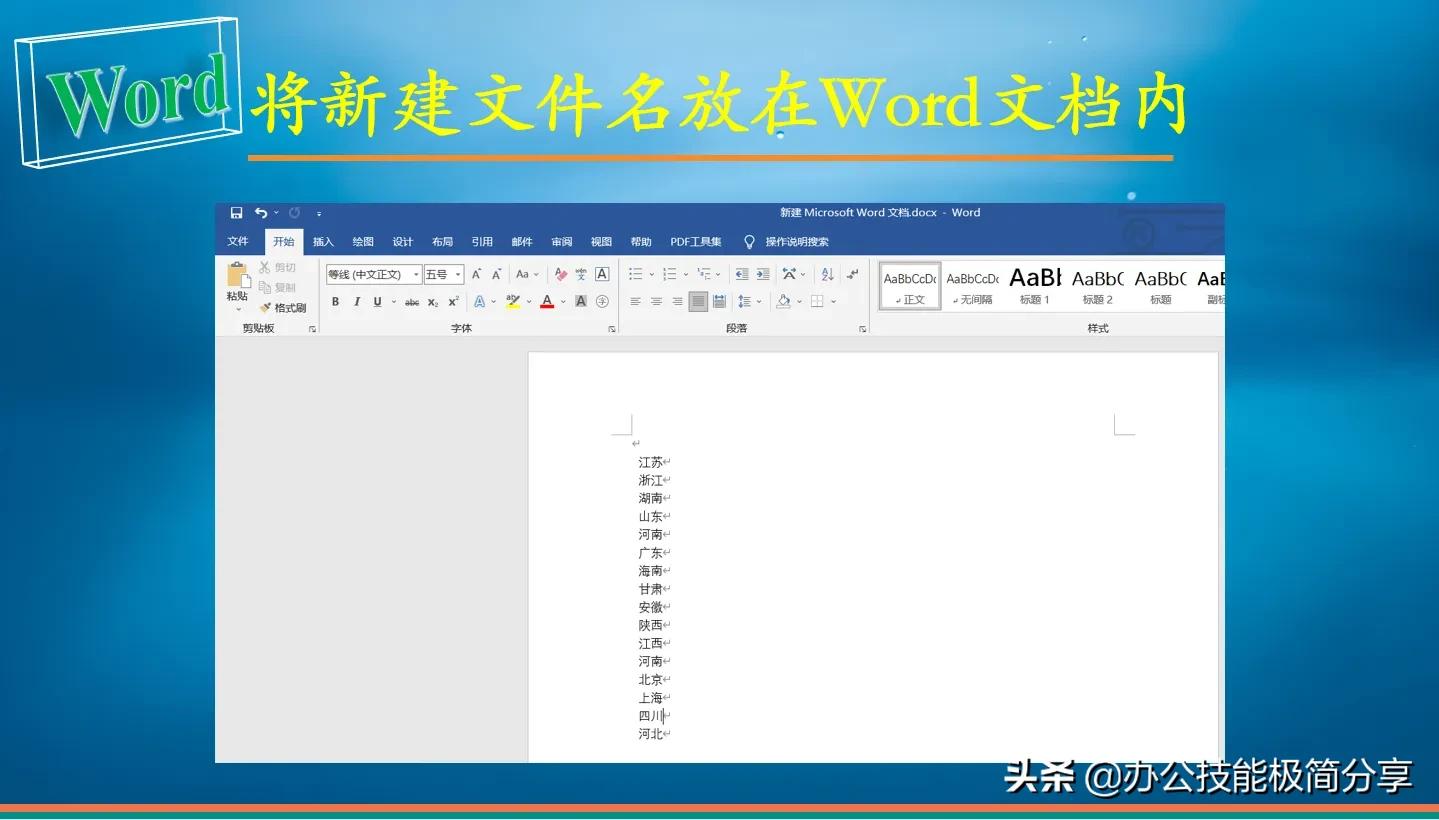
Task: Toggle character shading
Action: tap(581, 302)
